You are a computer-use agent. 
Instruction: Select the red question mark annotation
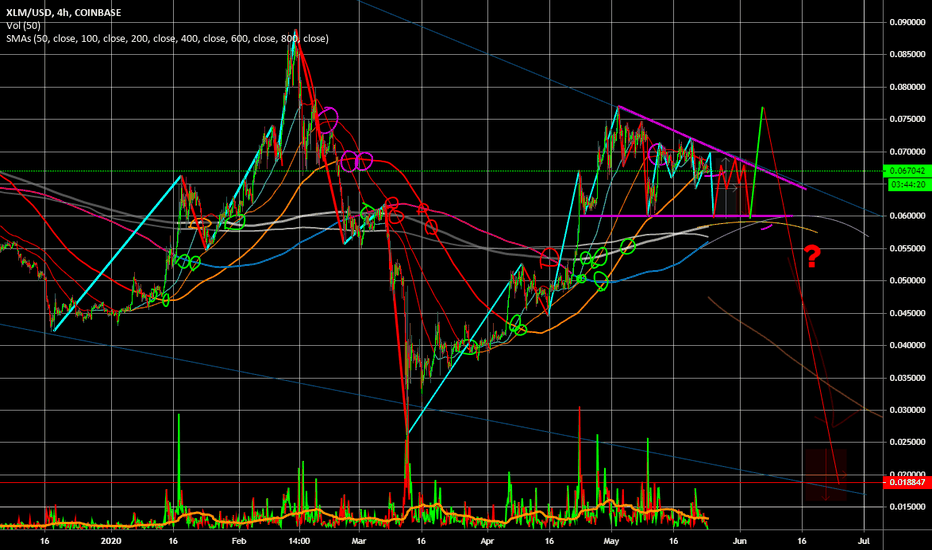813,256
